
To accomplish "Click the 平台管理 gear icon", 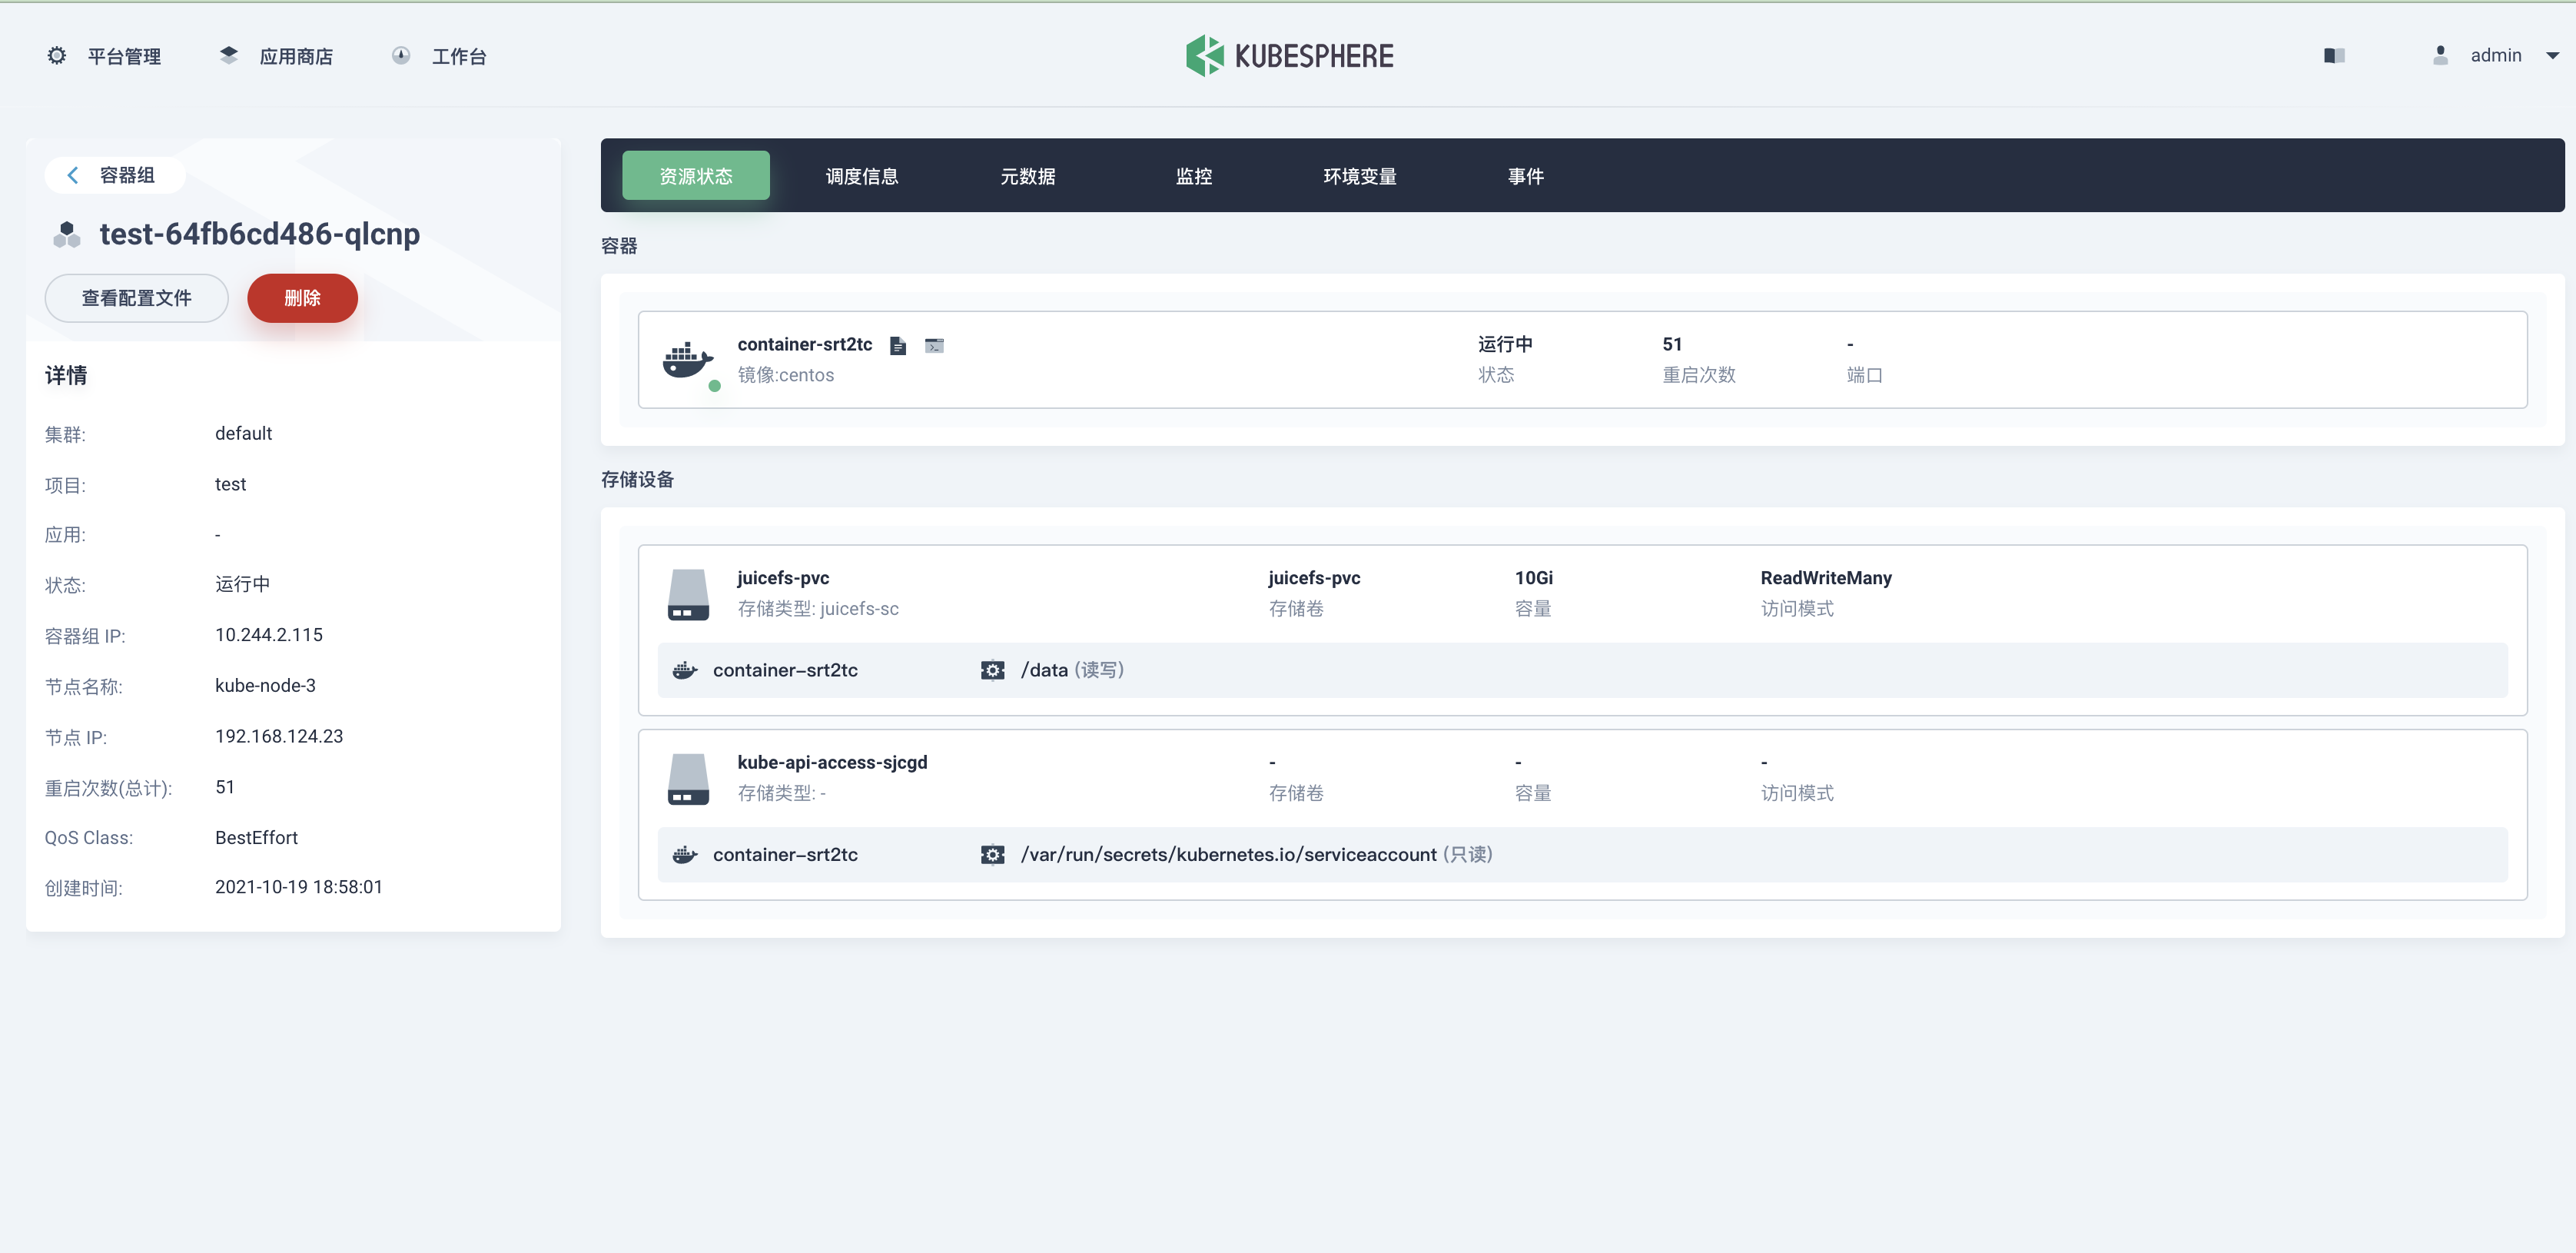I will tap(56, 55).
